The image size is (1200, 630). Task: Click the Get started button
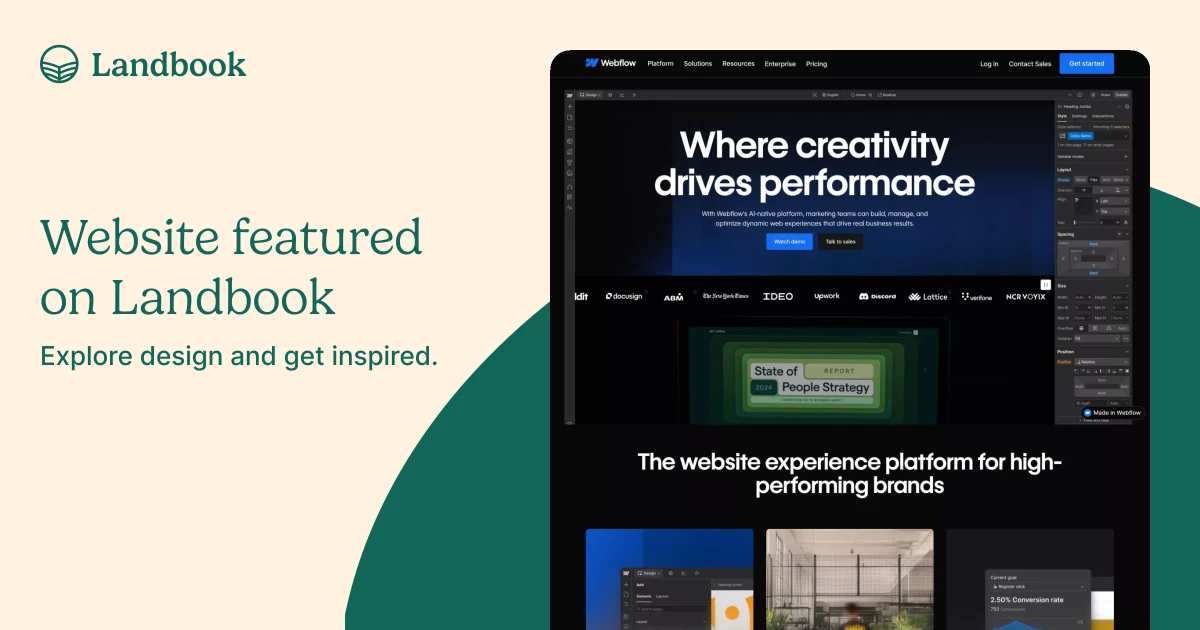[1086, 63]
